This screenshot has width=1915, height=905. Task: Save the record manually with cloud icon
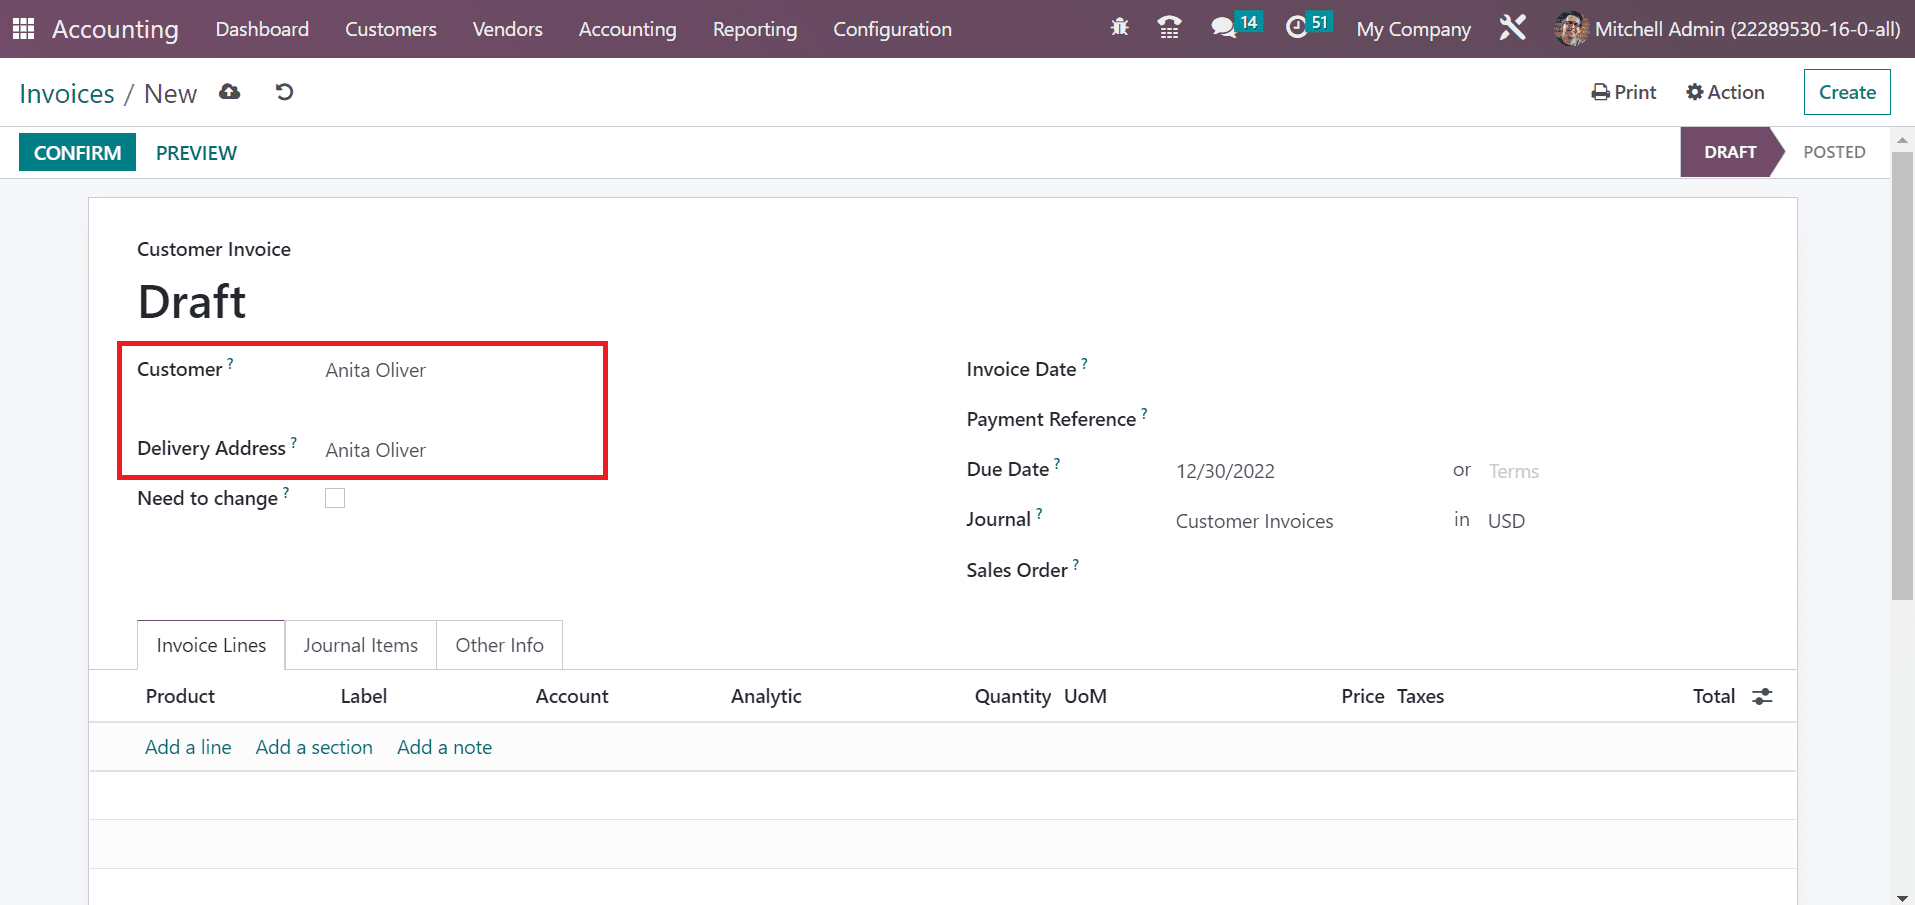point(230,92)
